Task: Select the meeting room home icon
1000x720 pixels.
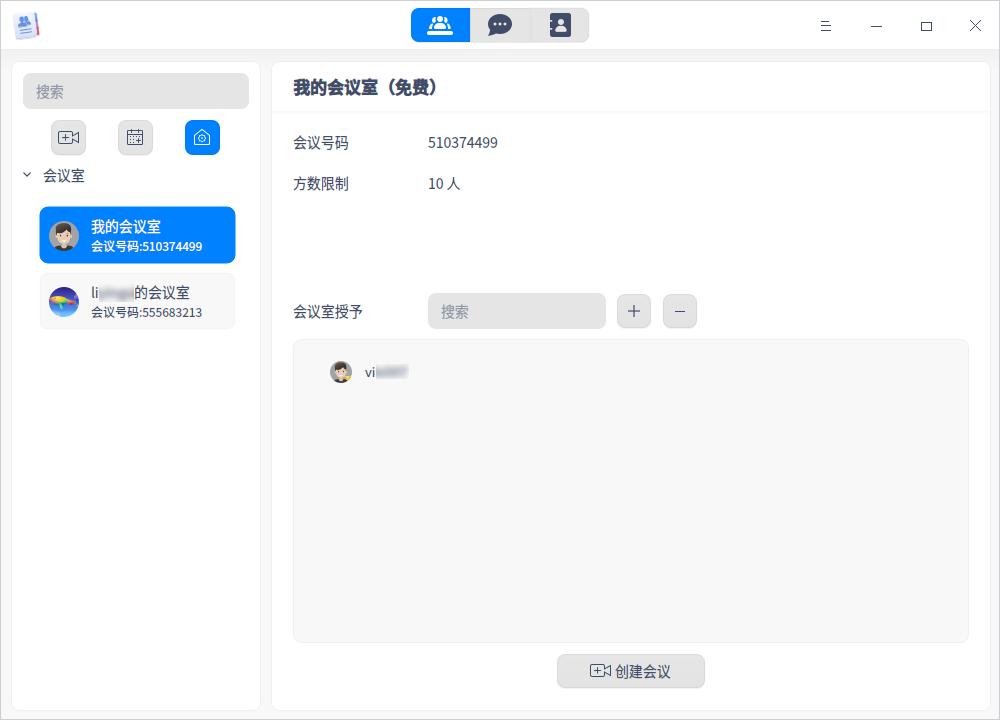Action: click(x=202, y=138)
